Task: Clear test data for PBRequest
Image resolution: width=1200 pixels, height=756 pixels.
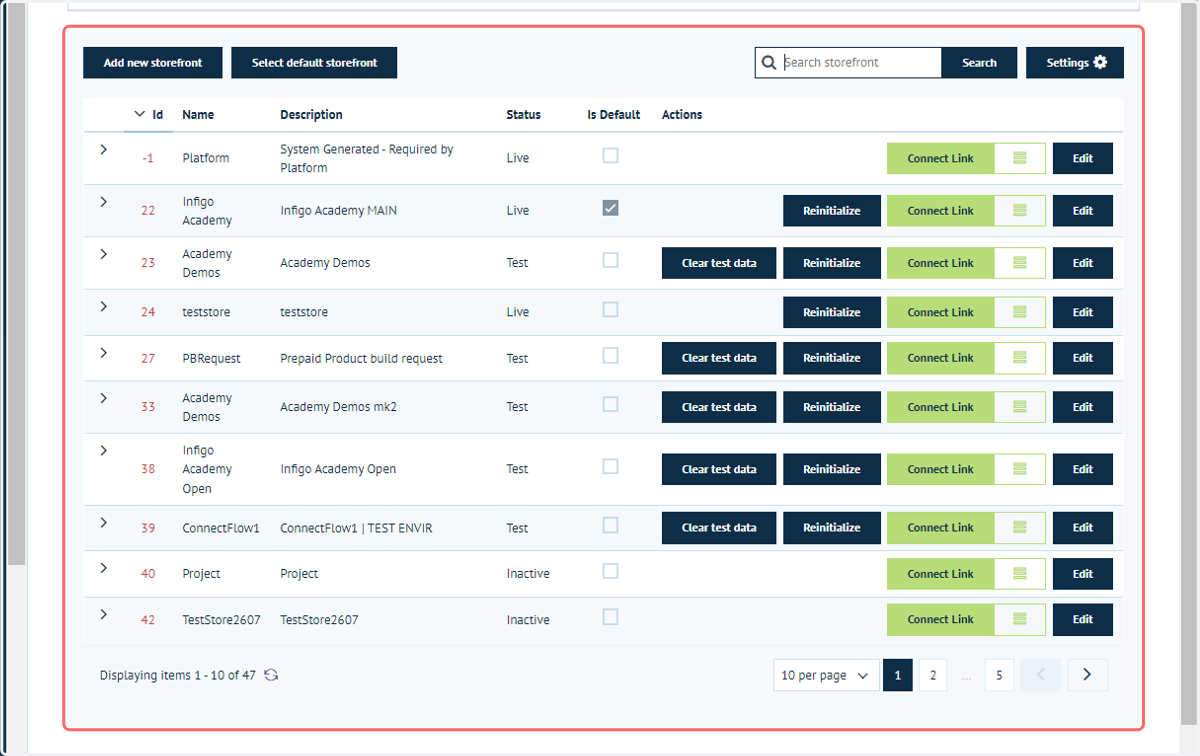Action: (x=719, y=358)
